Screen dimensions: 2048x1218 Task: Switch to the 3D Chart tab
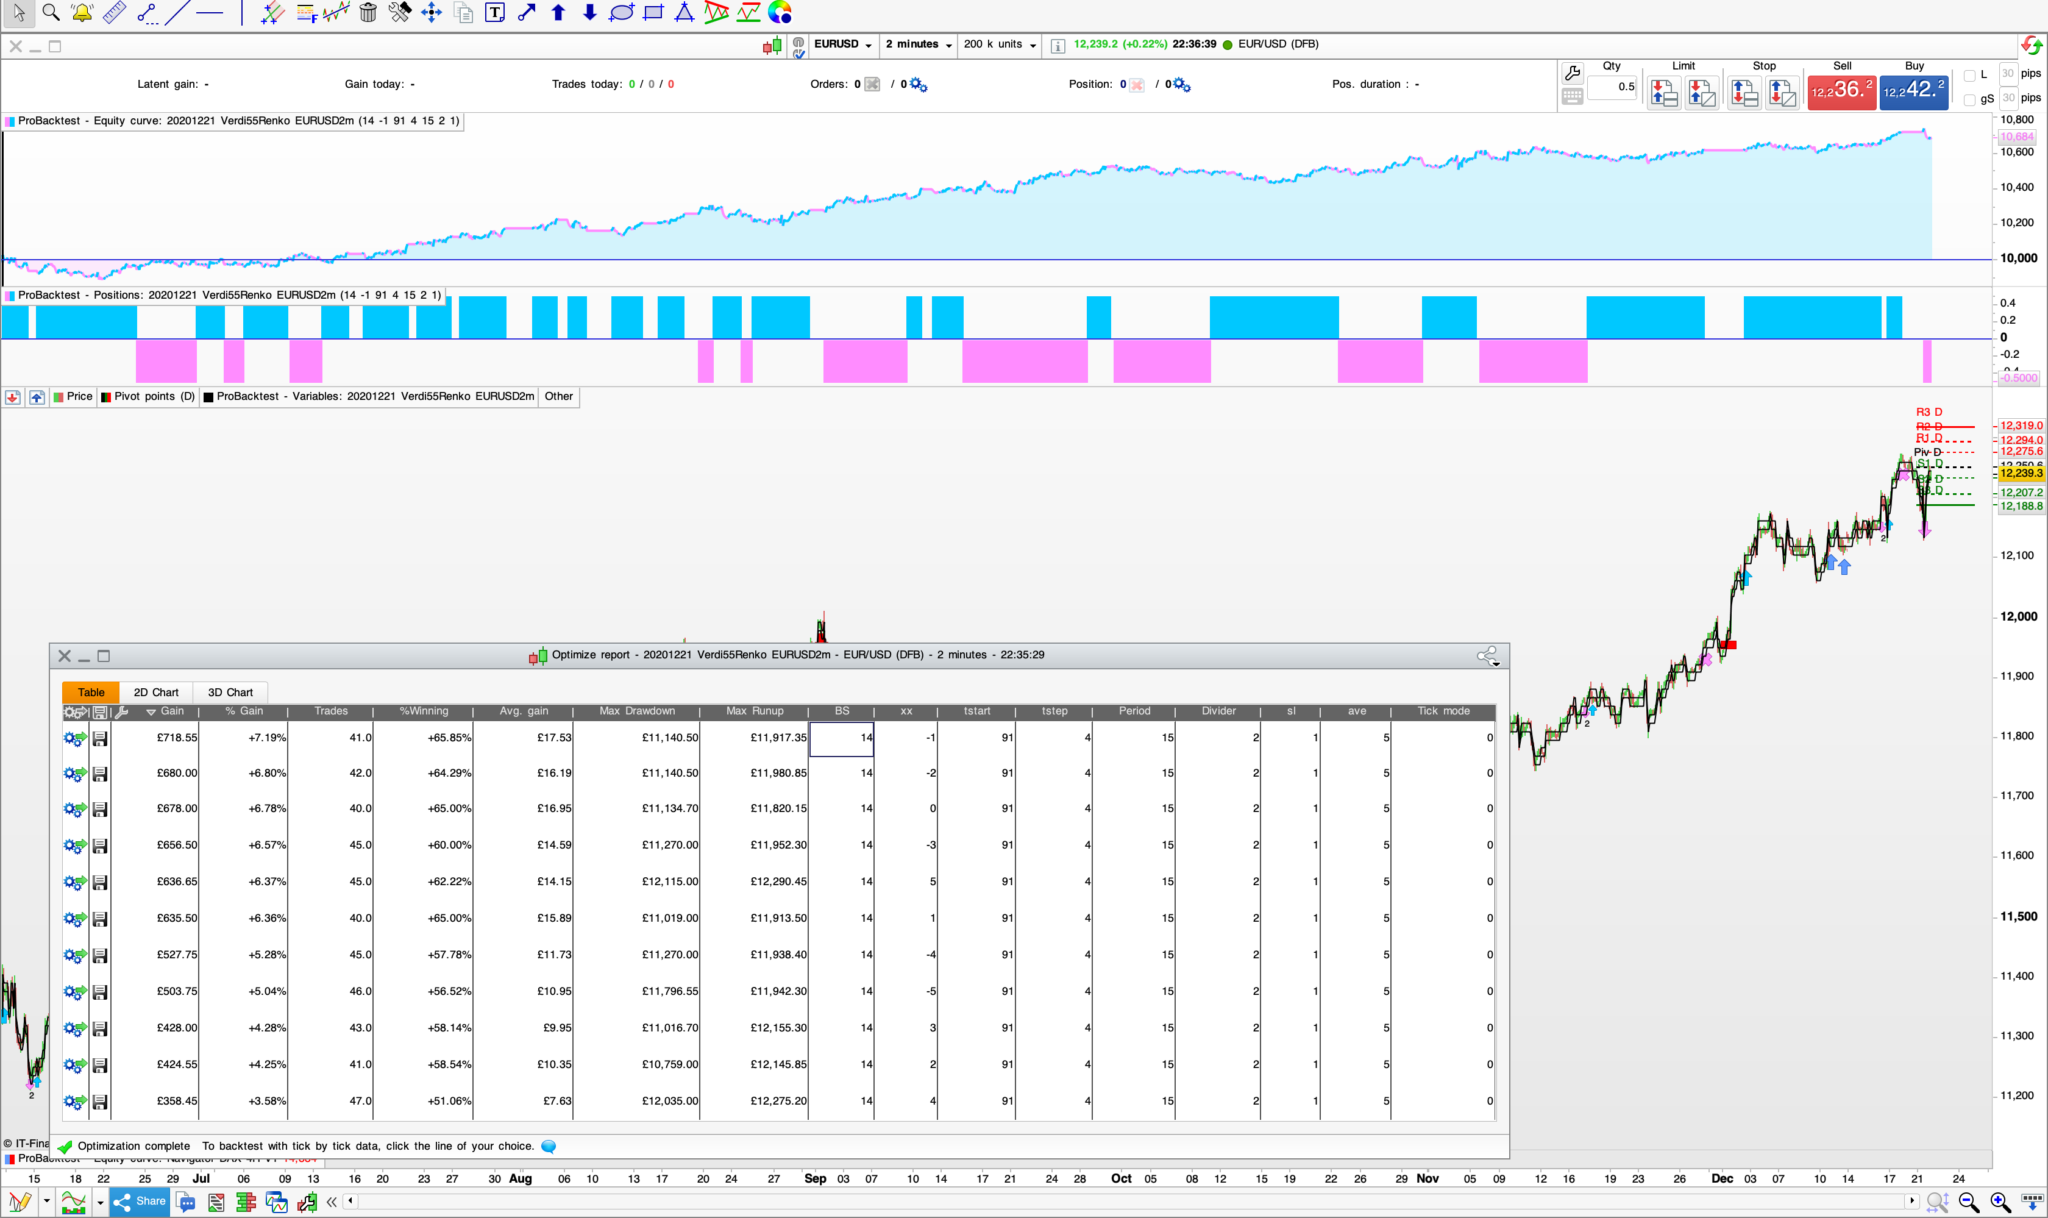(x=230, y=692)
